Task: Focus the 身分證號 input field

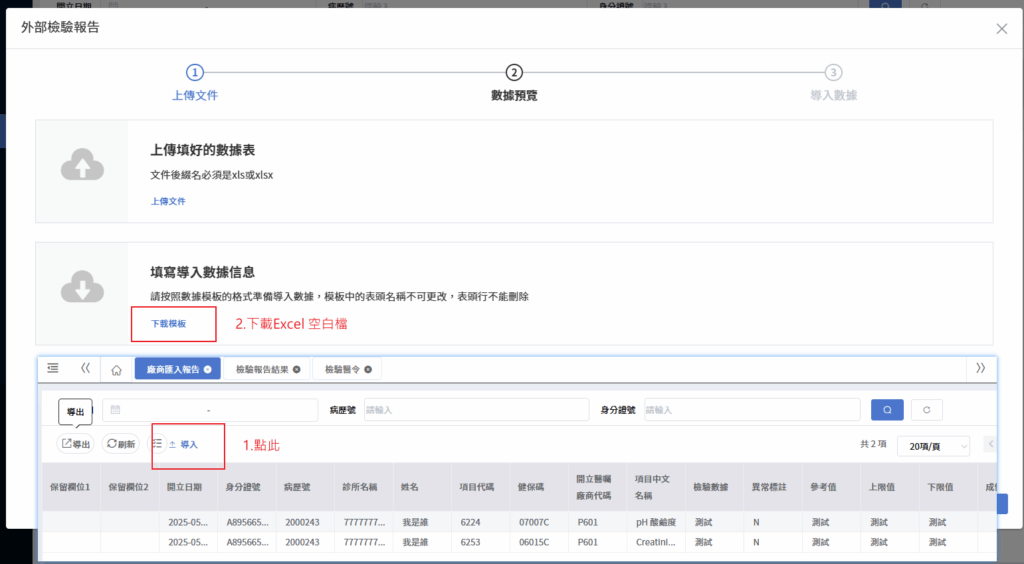Action: (x=752, y=410)
